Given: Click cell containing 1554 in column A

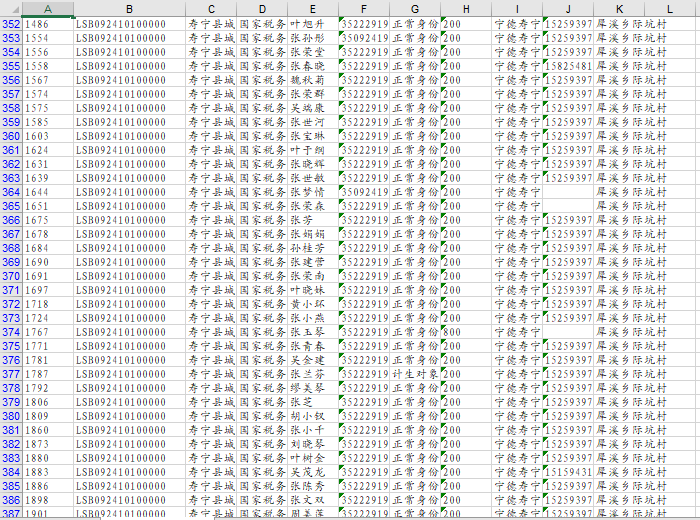Looking at the screenshot, I should (x=48, y=38).
